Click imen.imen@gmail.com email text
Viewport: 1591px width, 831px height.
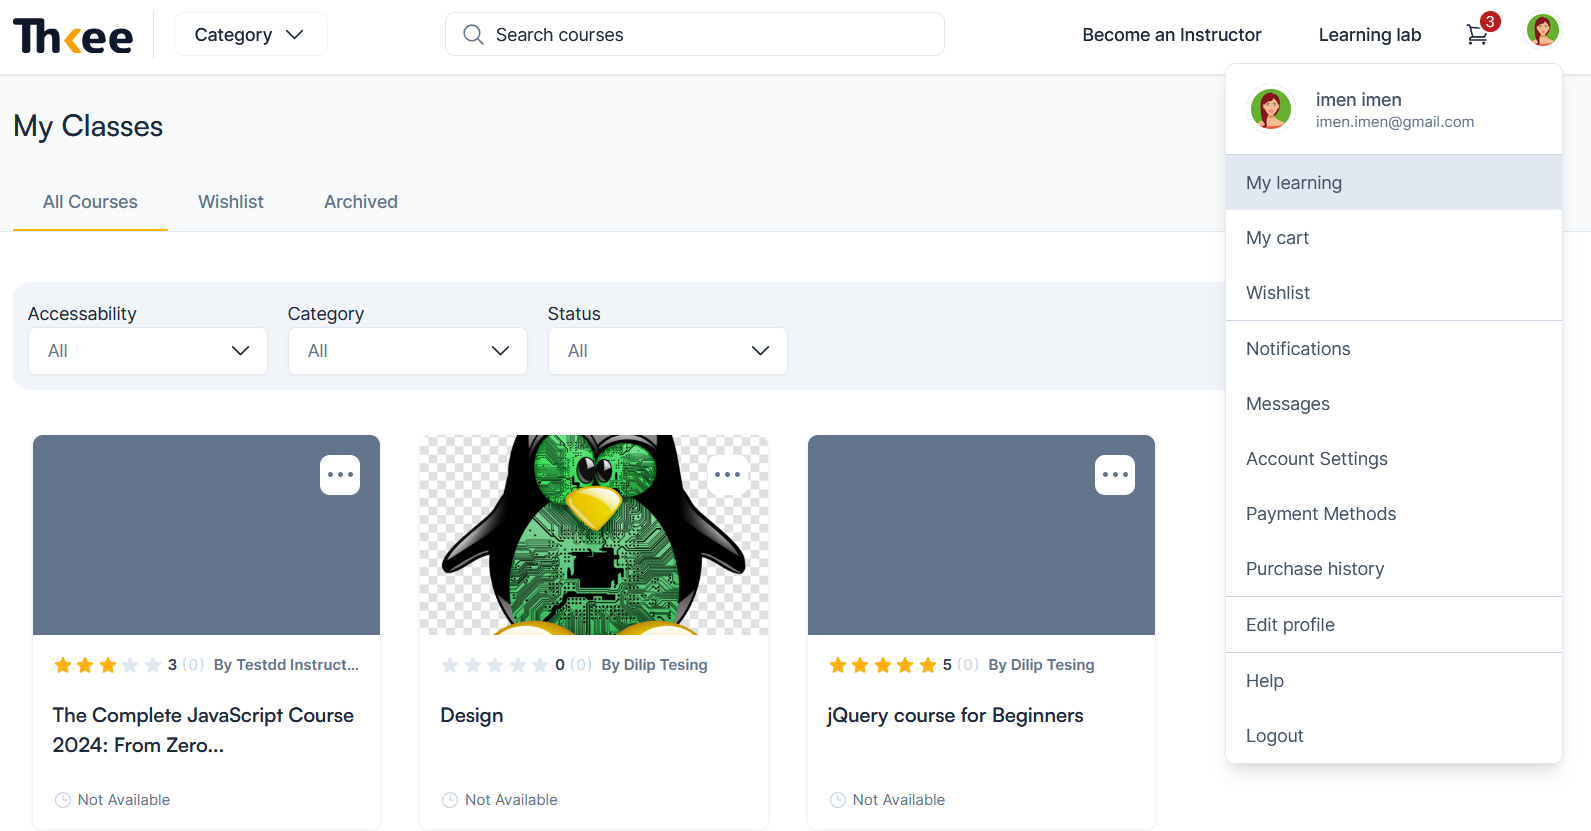point(1395,122)
